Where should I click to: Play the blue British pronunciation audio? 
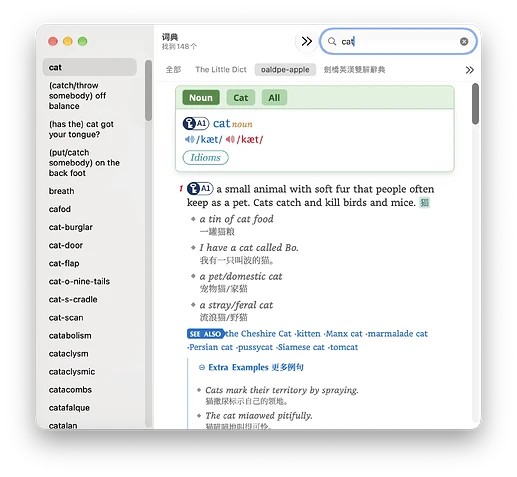pyautogui.click(x=190, y=139)
